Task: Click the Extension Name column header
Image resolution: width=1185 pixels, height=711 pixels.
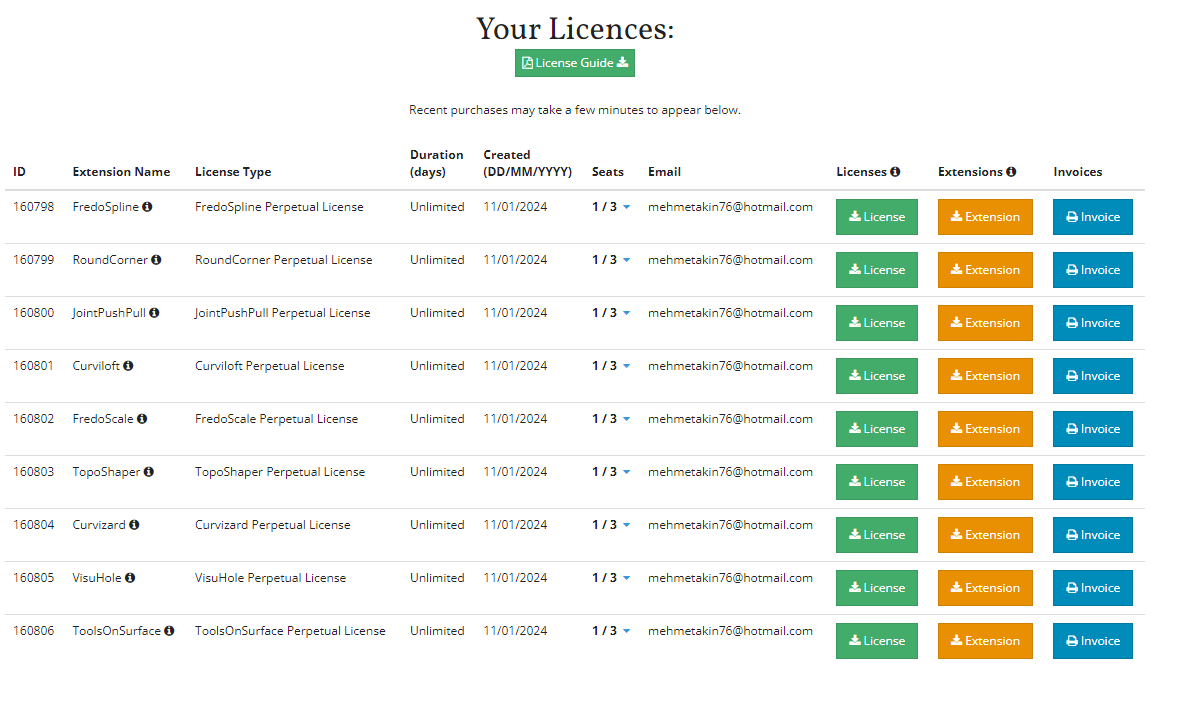Action: (x=121, y=172)
